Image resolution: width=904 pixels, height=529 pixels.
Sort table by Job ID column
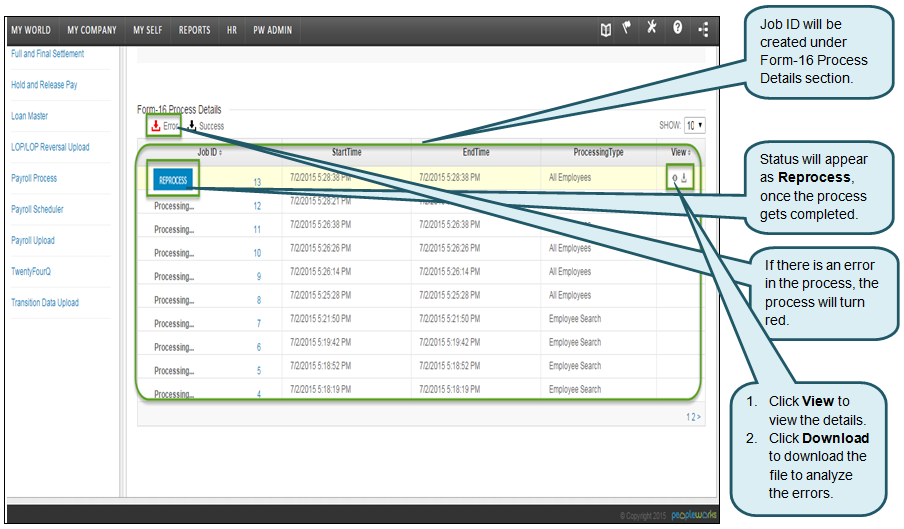pos(209,153)
